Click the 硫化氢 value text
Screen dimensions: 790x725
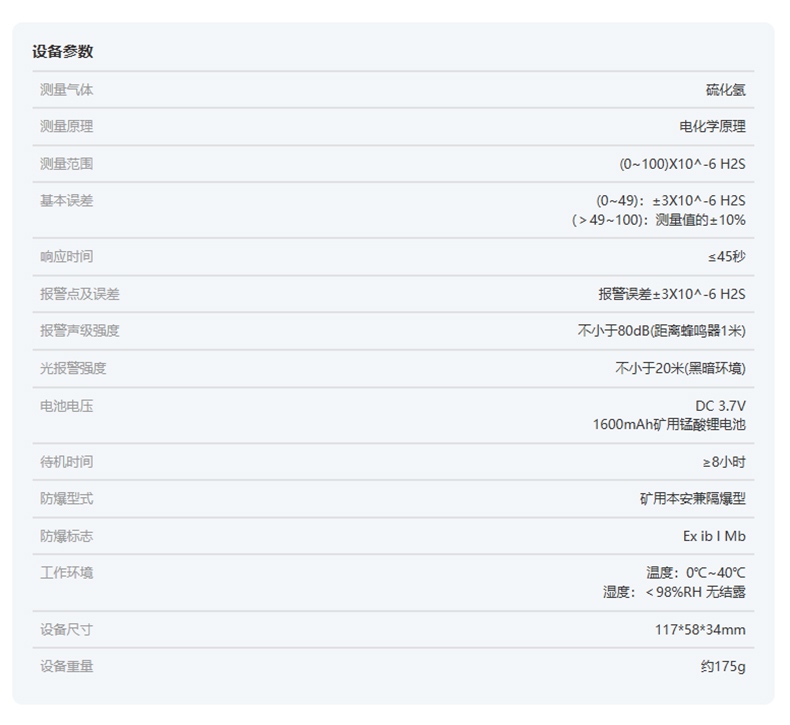725,90
